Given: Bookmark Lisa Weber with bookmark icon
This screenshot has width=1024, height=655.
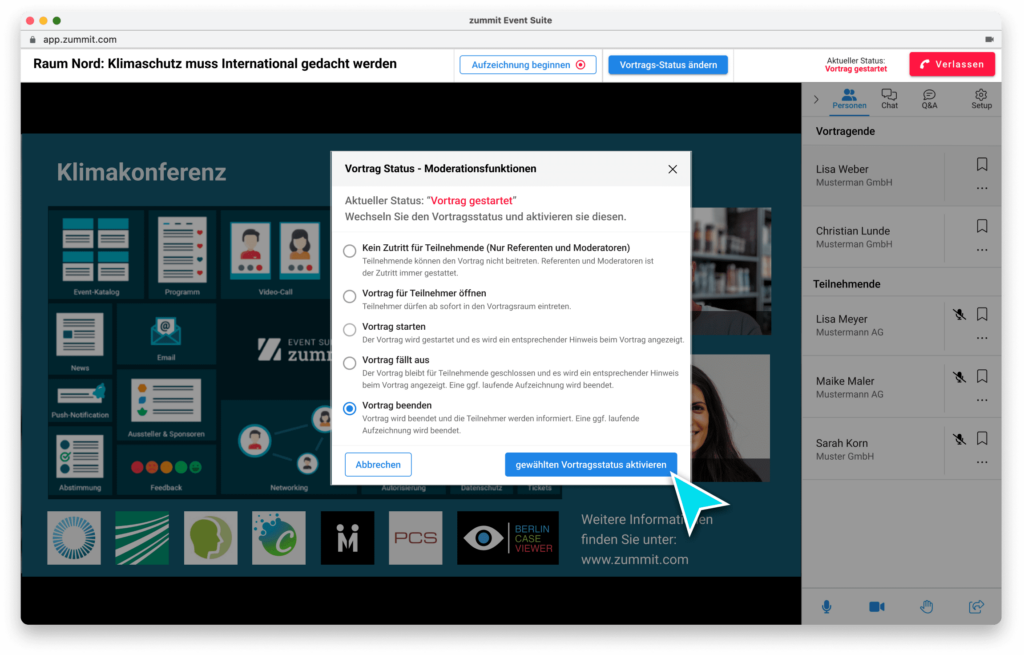Looking at the screenshot, I should point(982,164).
